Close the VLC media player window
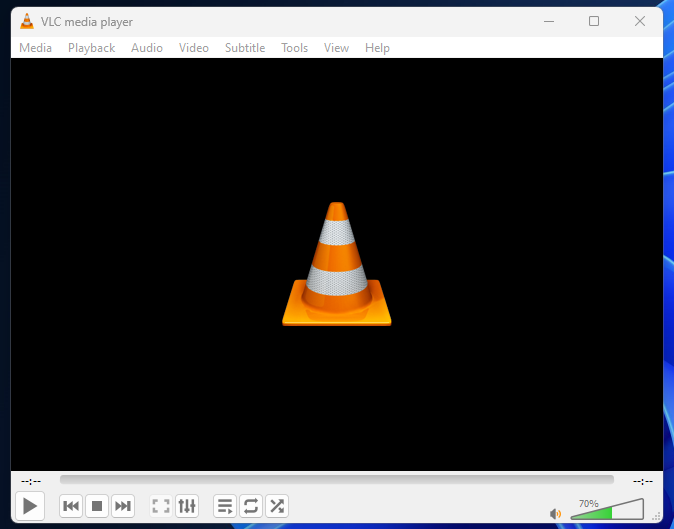 coord(640,21)
